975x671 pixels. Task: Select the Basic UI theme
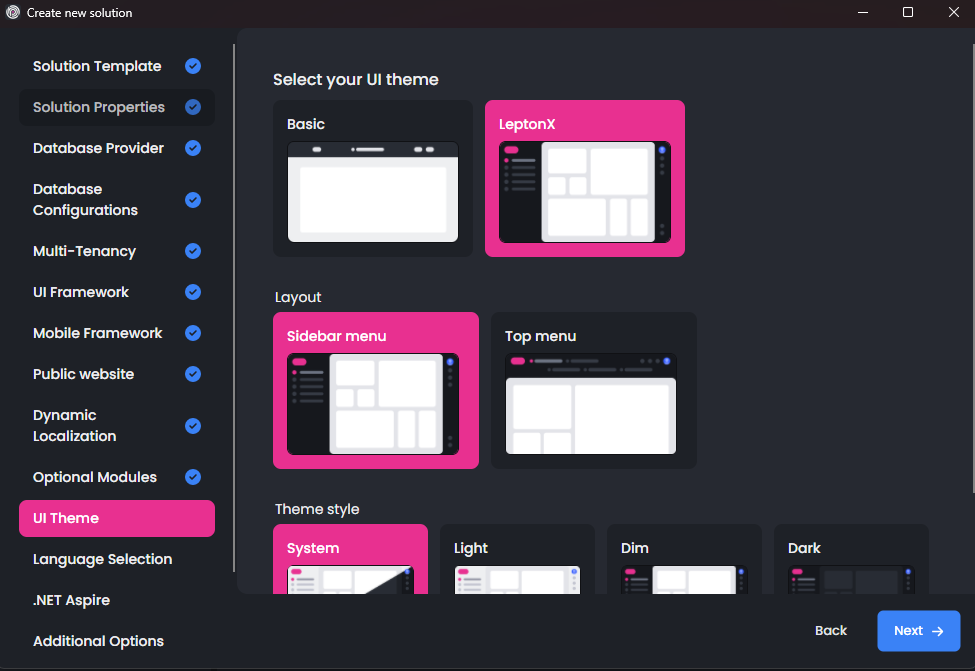[372, 178]
